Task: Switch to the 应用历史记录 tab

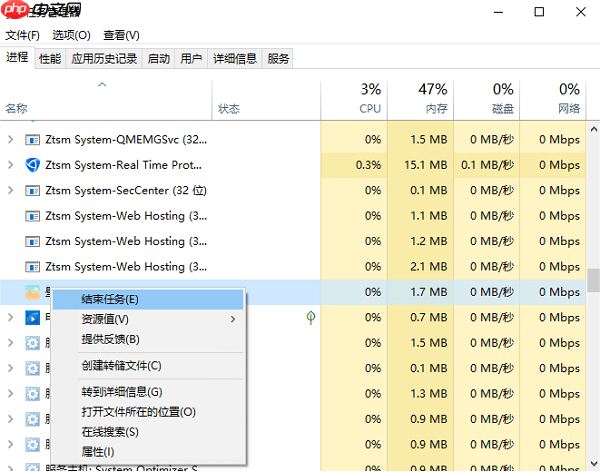Action: pyautogui.click(x=104, y=59)
